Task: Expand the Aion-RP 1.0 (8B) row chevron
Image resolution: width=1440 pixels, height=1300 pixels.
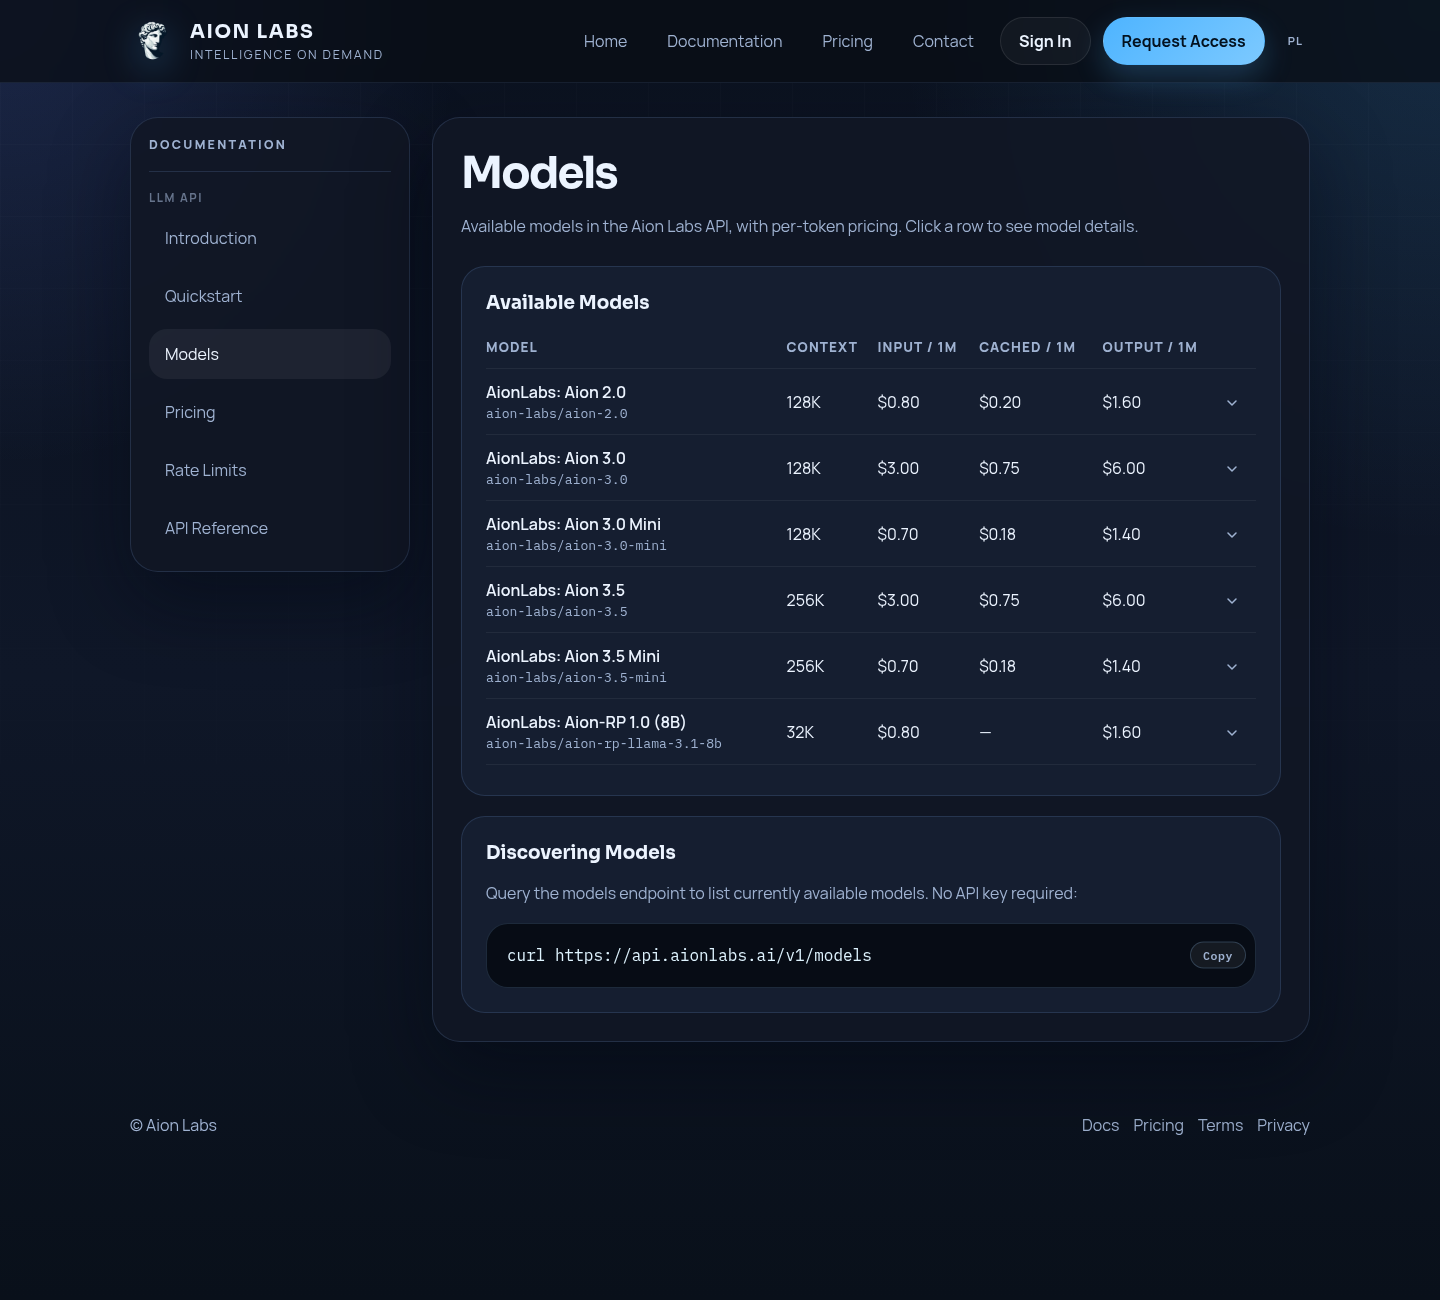Action: (1232, 733)
